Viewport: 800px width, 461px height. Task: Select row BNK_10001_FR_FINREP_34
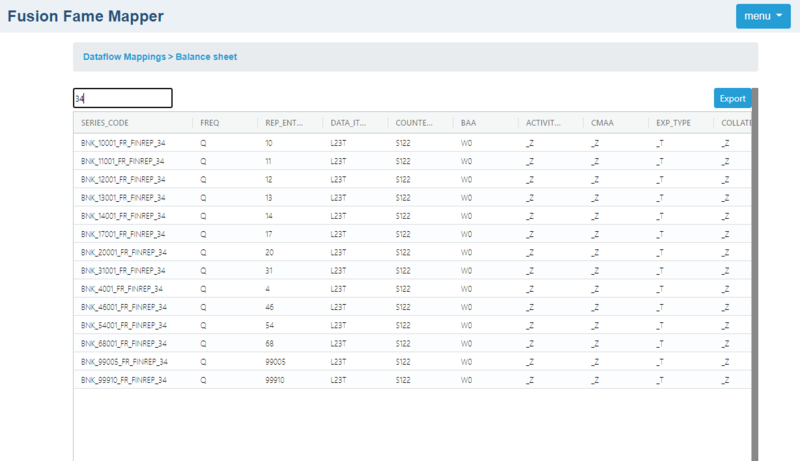tap(123, 143)
